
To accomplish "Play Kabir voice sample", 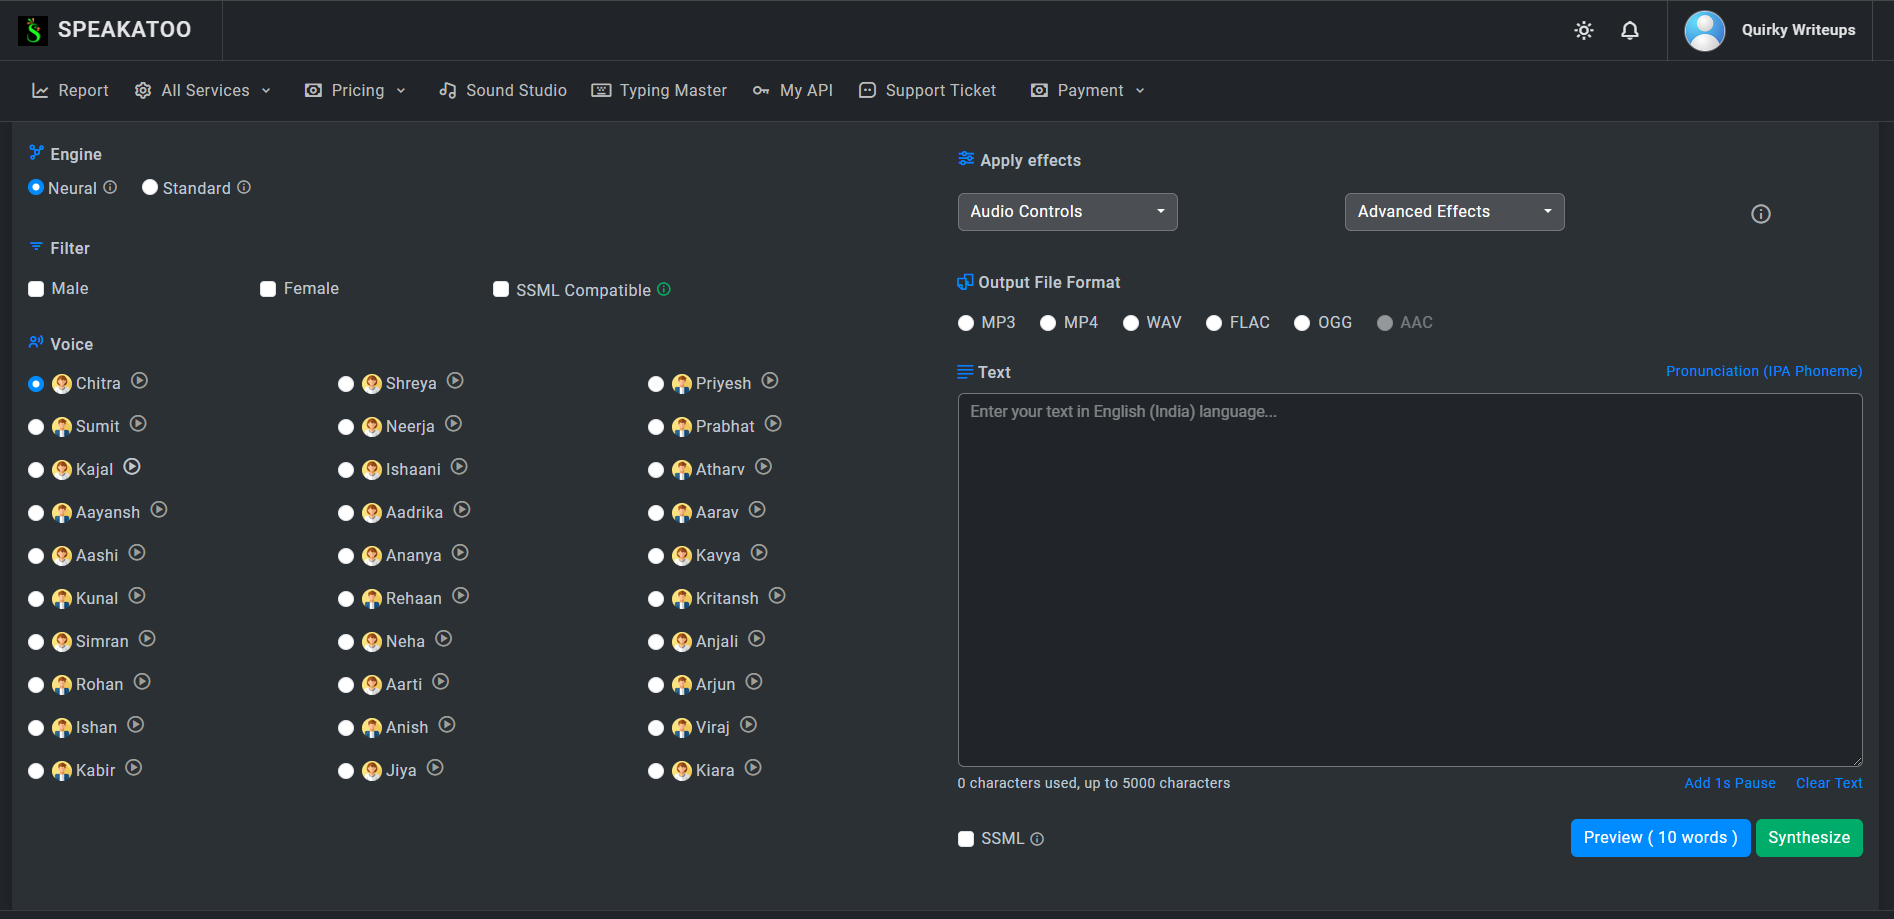I will tap(134, 768).
